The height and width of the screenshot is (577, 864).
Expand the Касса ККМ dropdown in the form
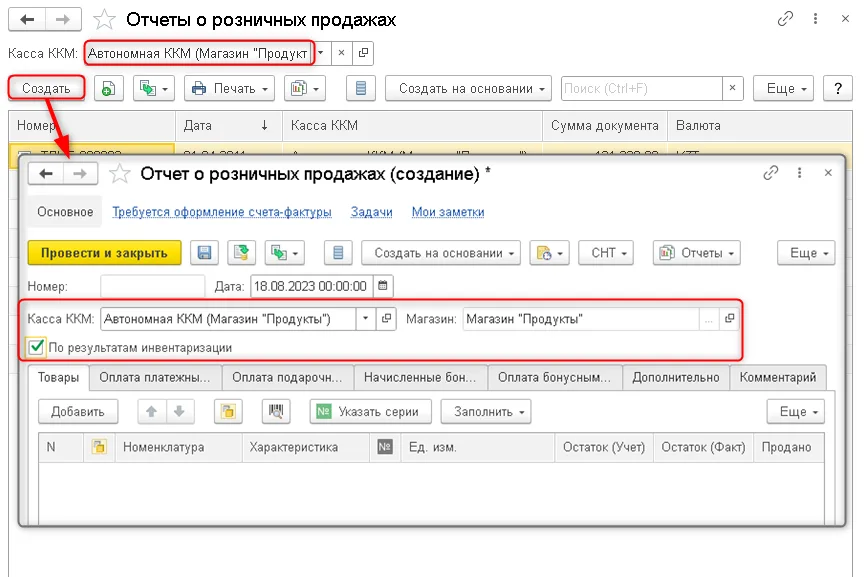pos(365,319)
